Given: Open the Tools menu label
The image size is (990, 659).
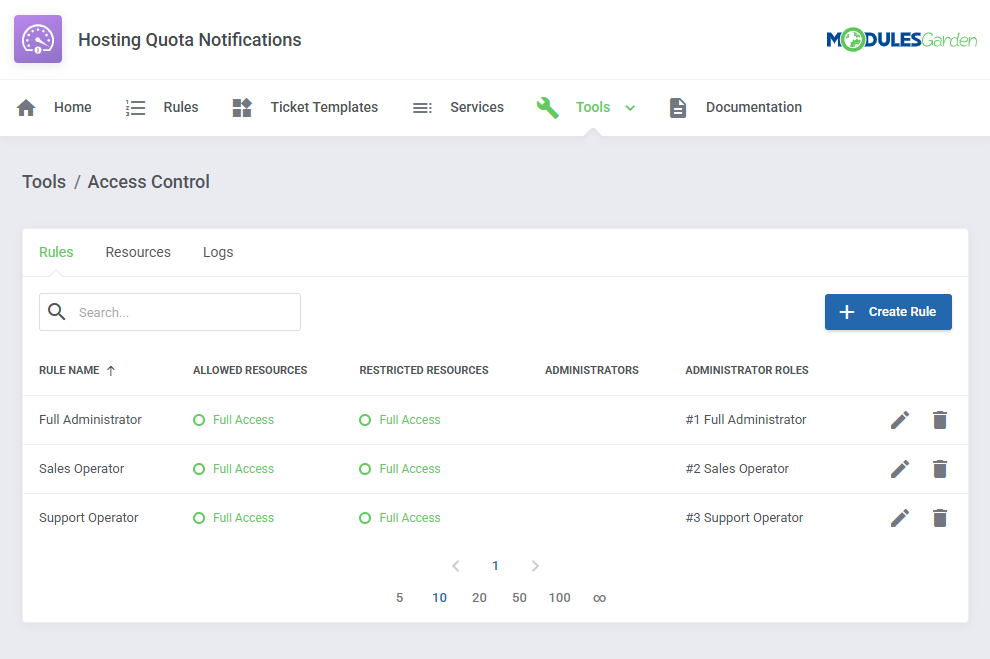Looking at the screenshot, I should tap(593, 107).
